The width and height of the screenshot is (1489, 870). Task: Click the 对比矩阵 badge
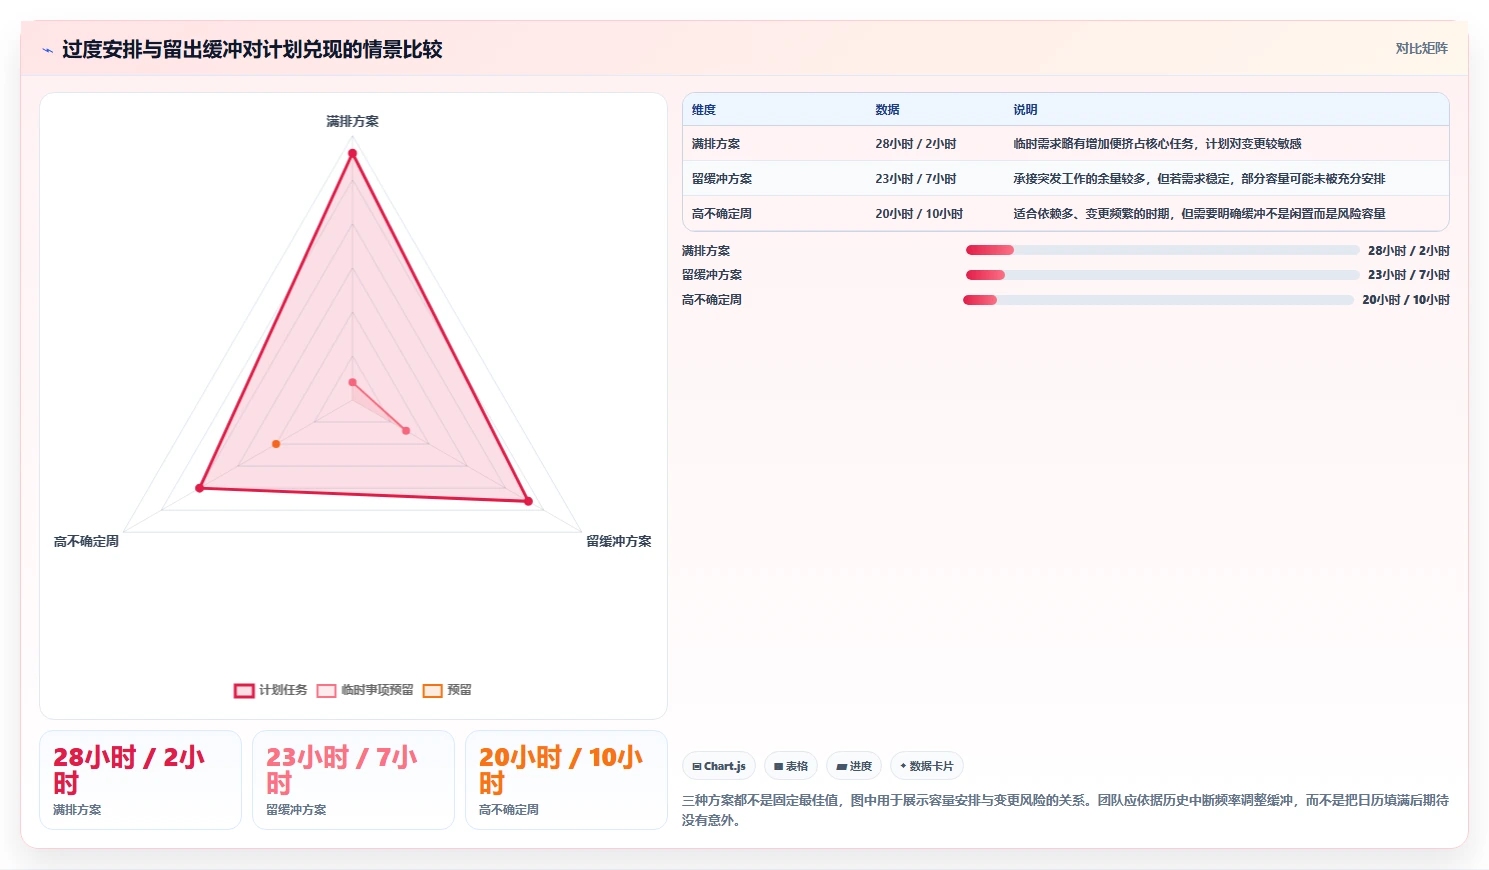click(1421, 48)
